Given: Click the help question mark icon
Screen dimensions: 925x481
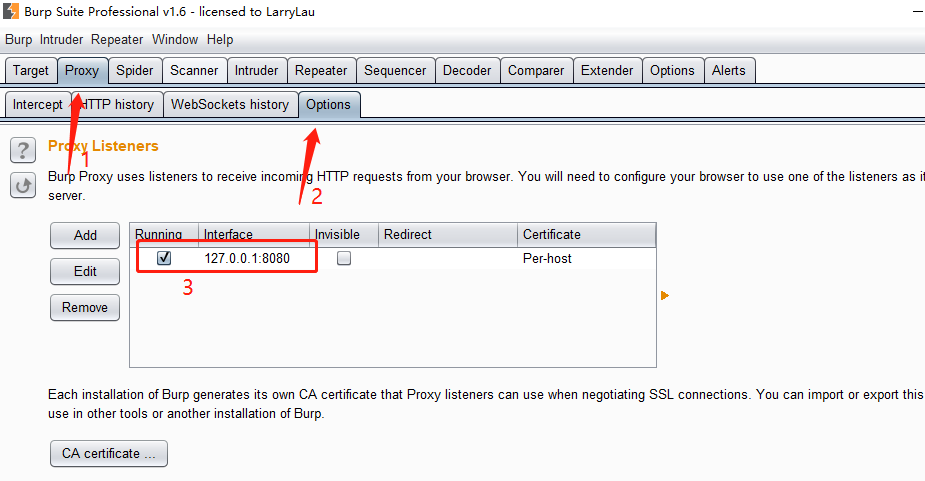Looking at the screenshot, I should 23,151.
